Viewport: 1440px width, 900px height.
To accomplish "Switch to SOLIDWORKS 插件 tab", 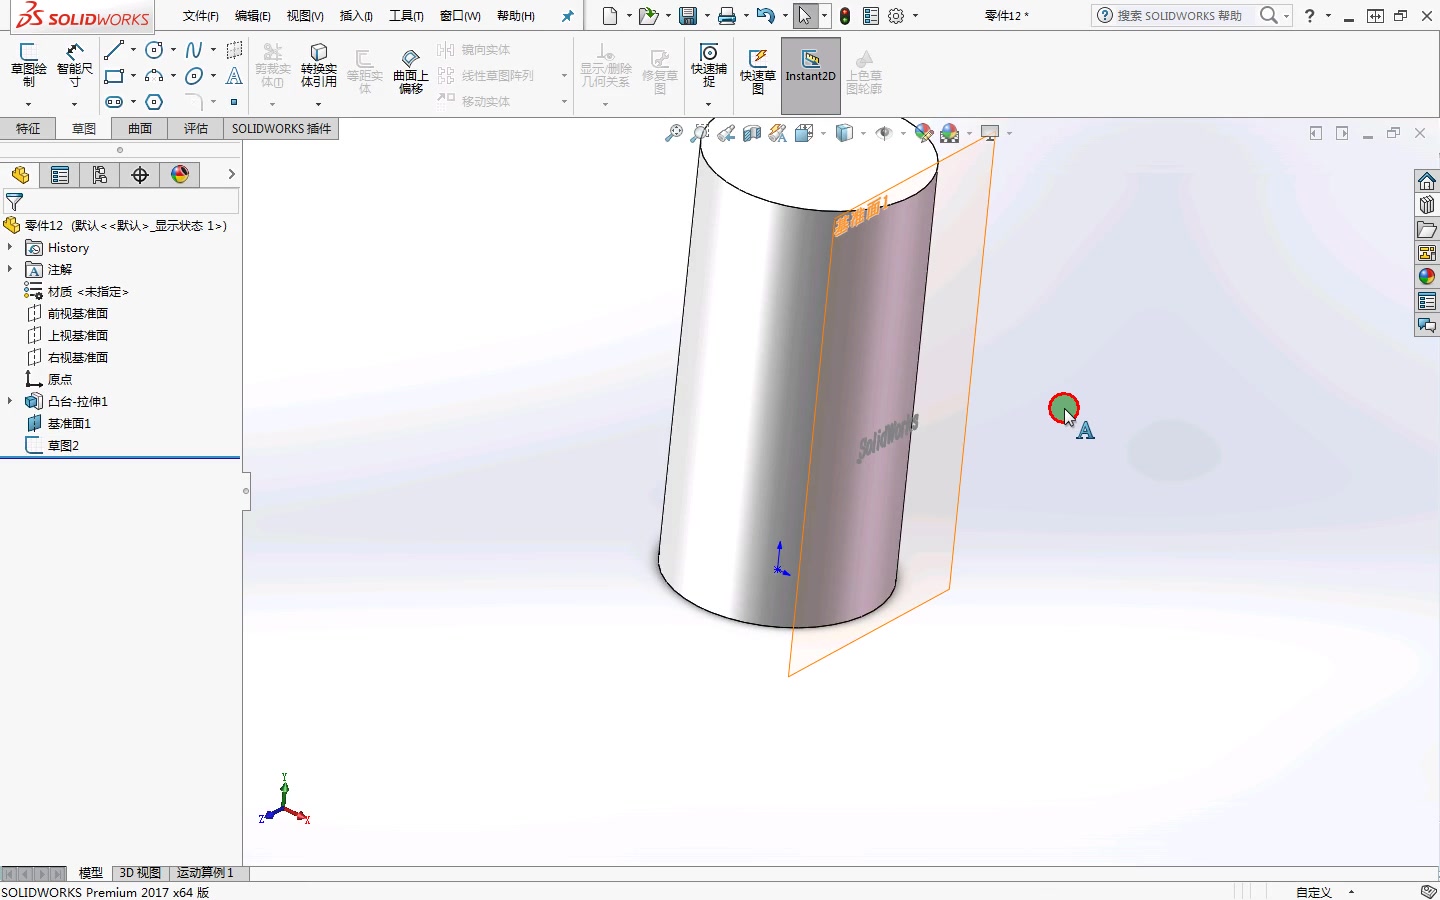I will coord(282,129).
